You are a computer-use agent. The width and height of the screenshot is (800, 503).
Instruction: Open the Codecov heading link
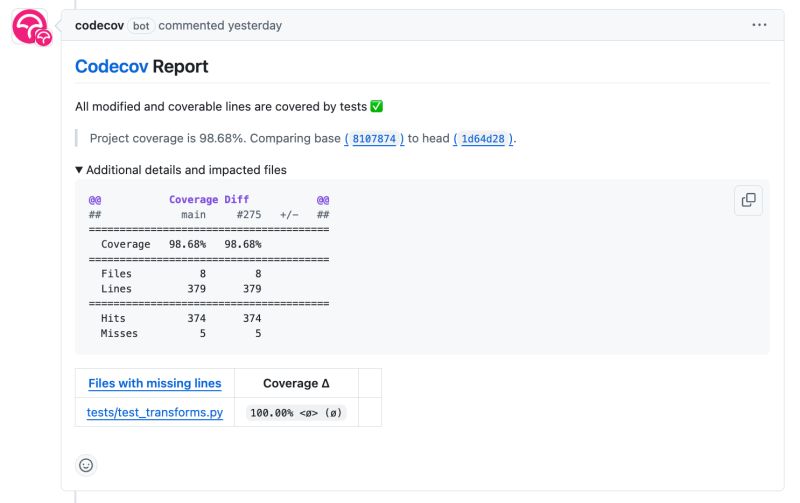pos(111,66)
